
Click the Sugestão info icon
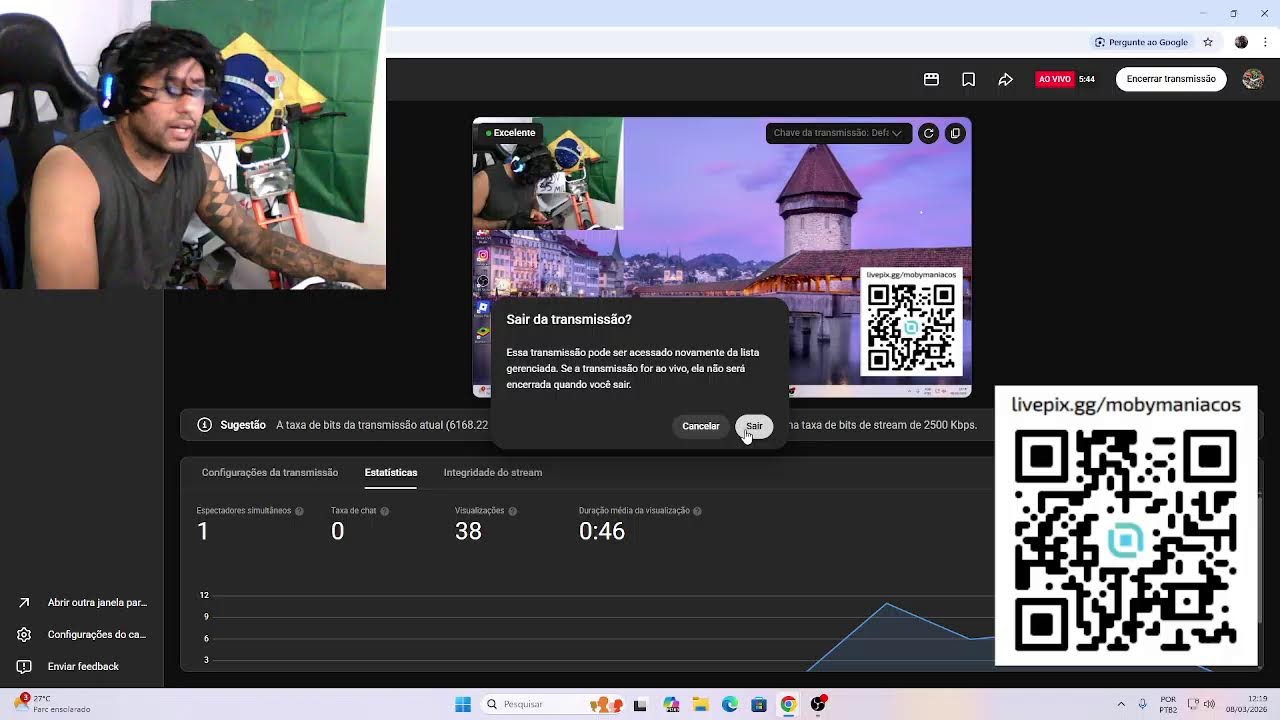204,425
